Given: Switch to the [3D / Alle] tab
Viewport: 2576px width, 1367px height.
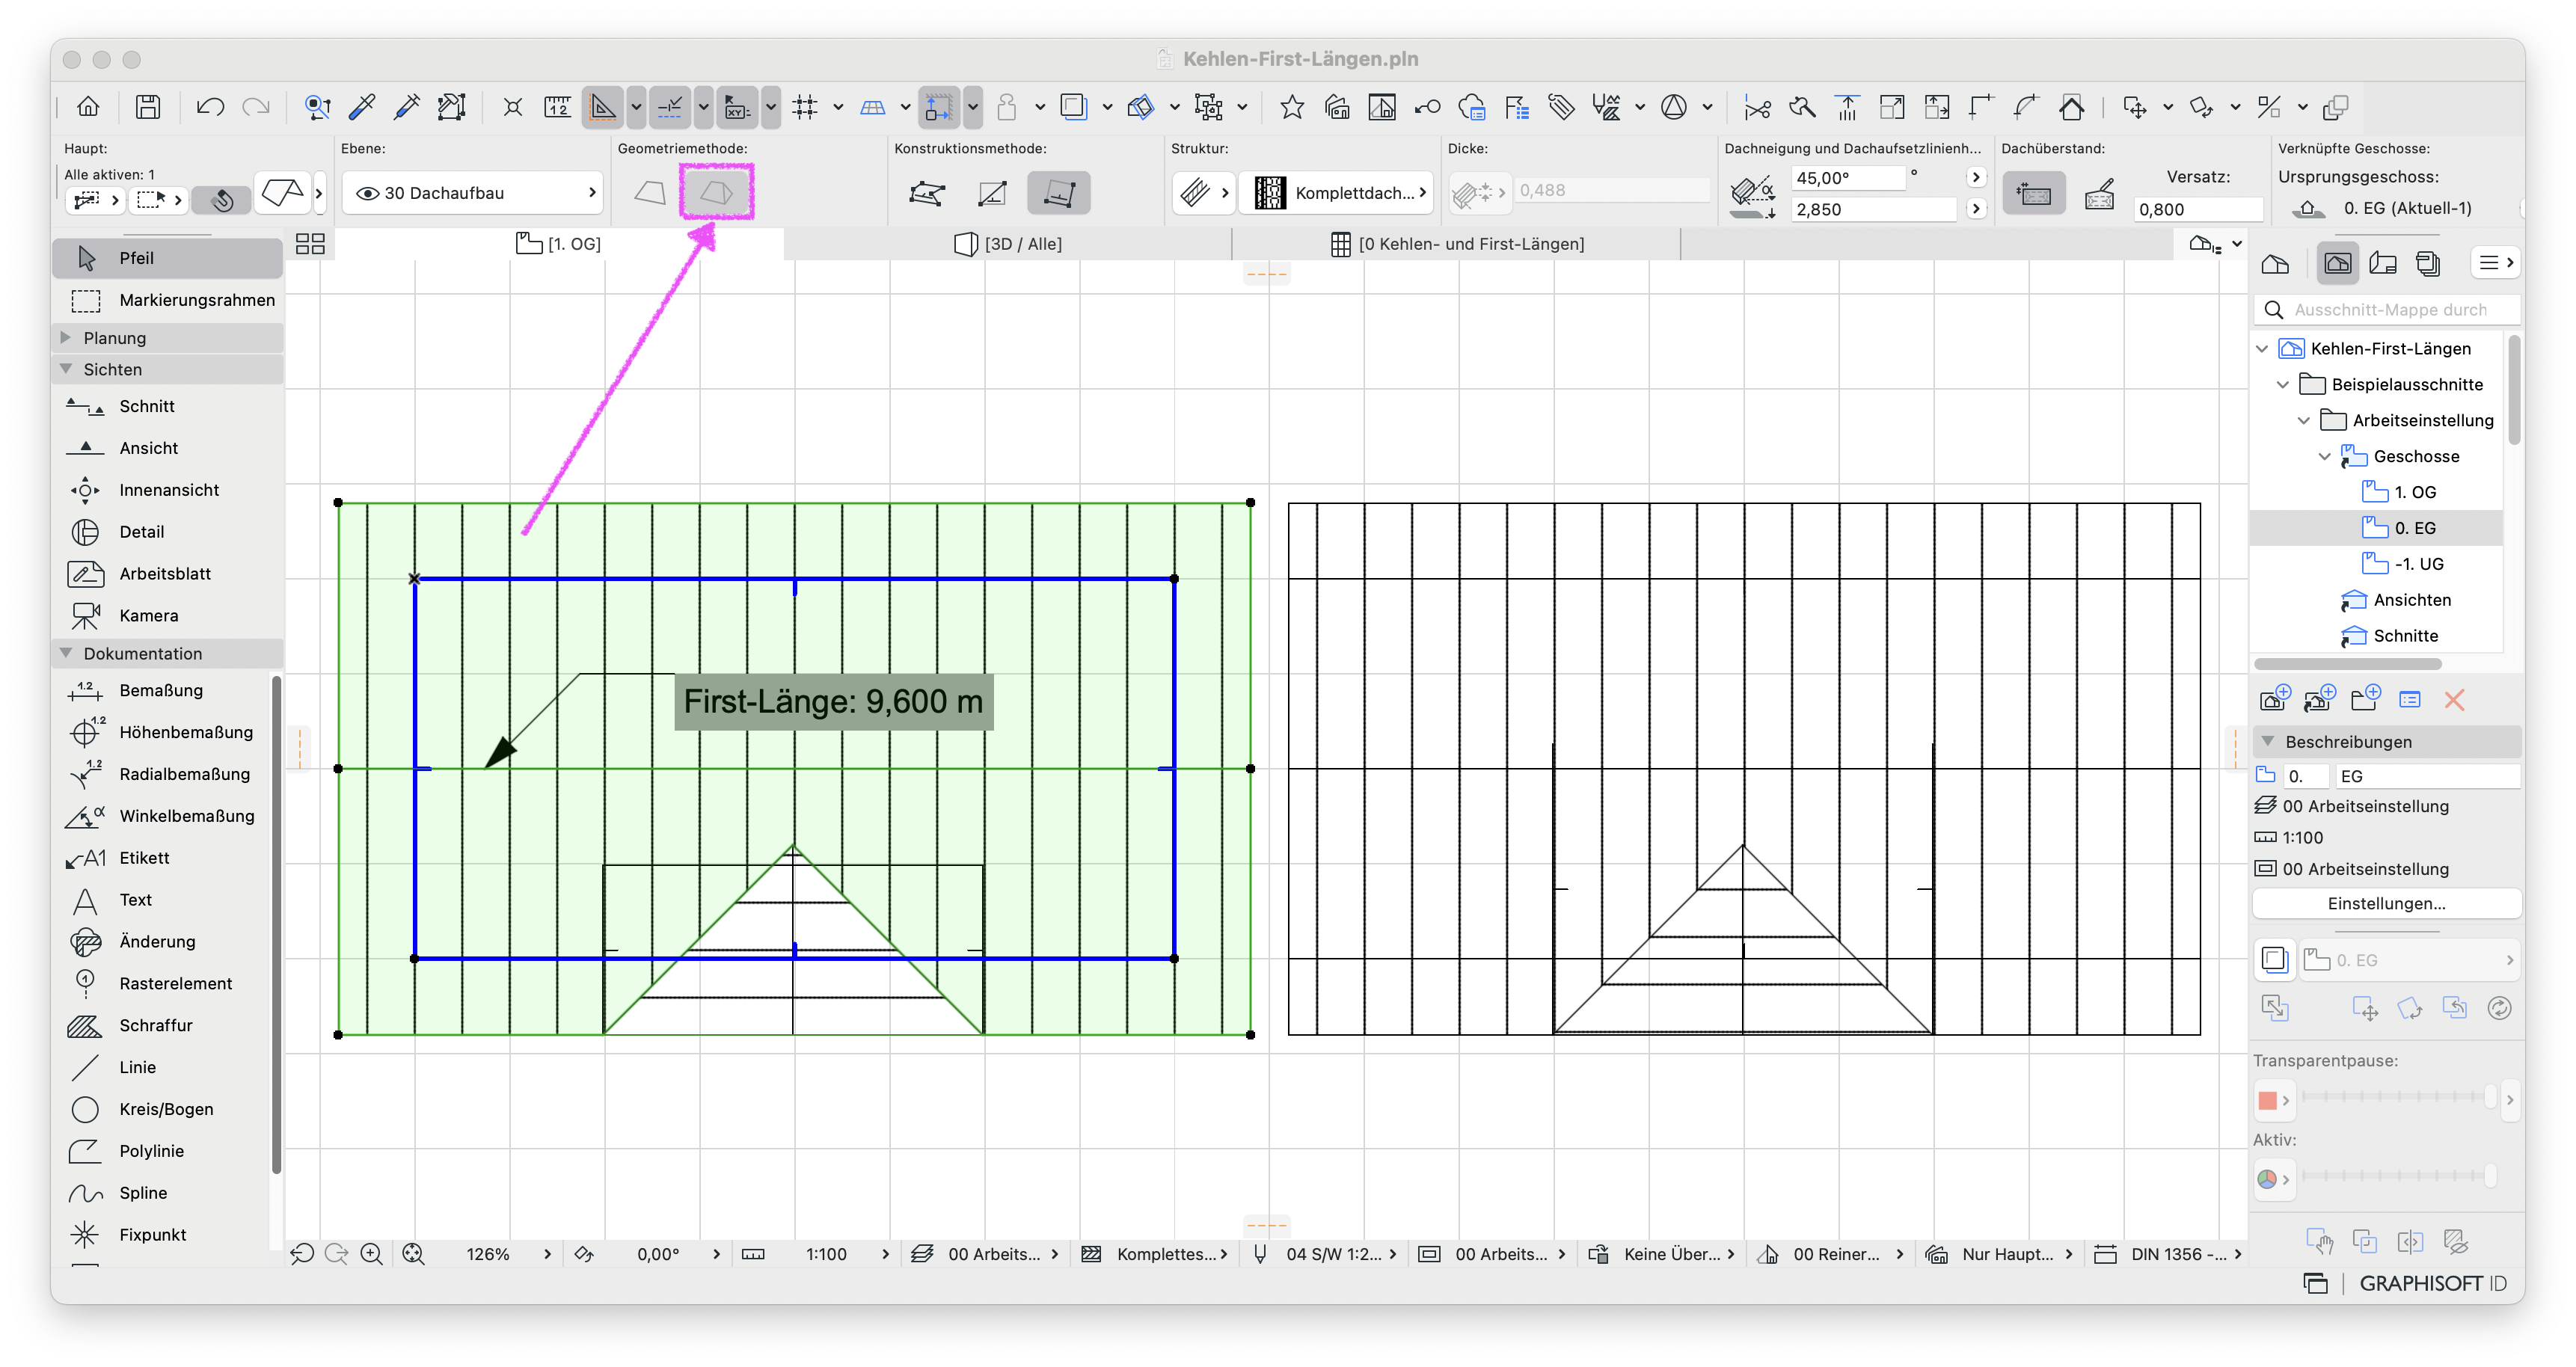Looking at the screenshot, I should [1008, 244].
